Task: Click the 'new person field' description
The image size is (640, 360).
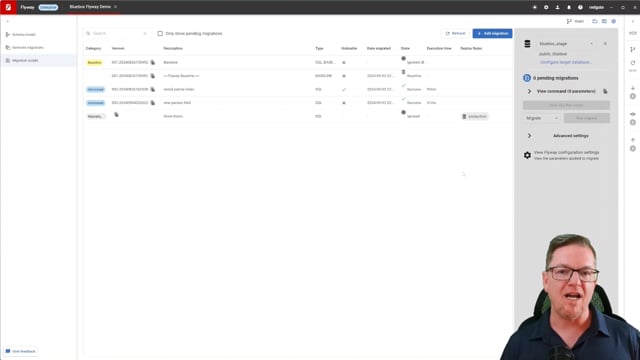Action: coord(177,103)
